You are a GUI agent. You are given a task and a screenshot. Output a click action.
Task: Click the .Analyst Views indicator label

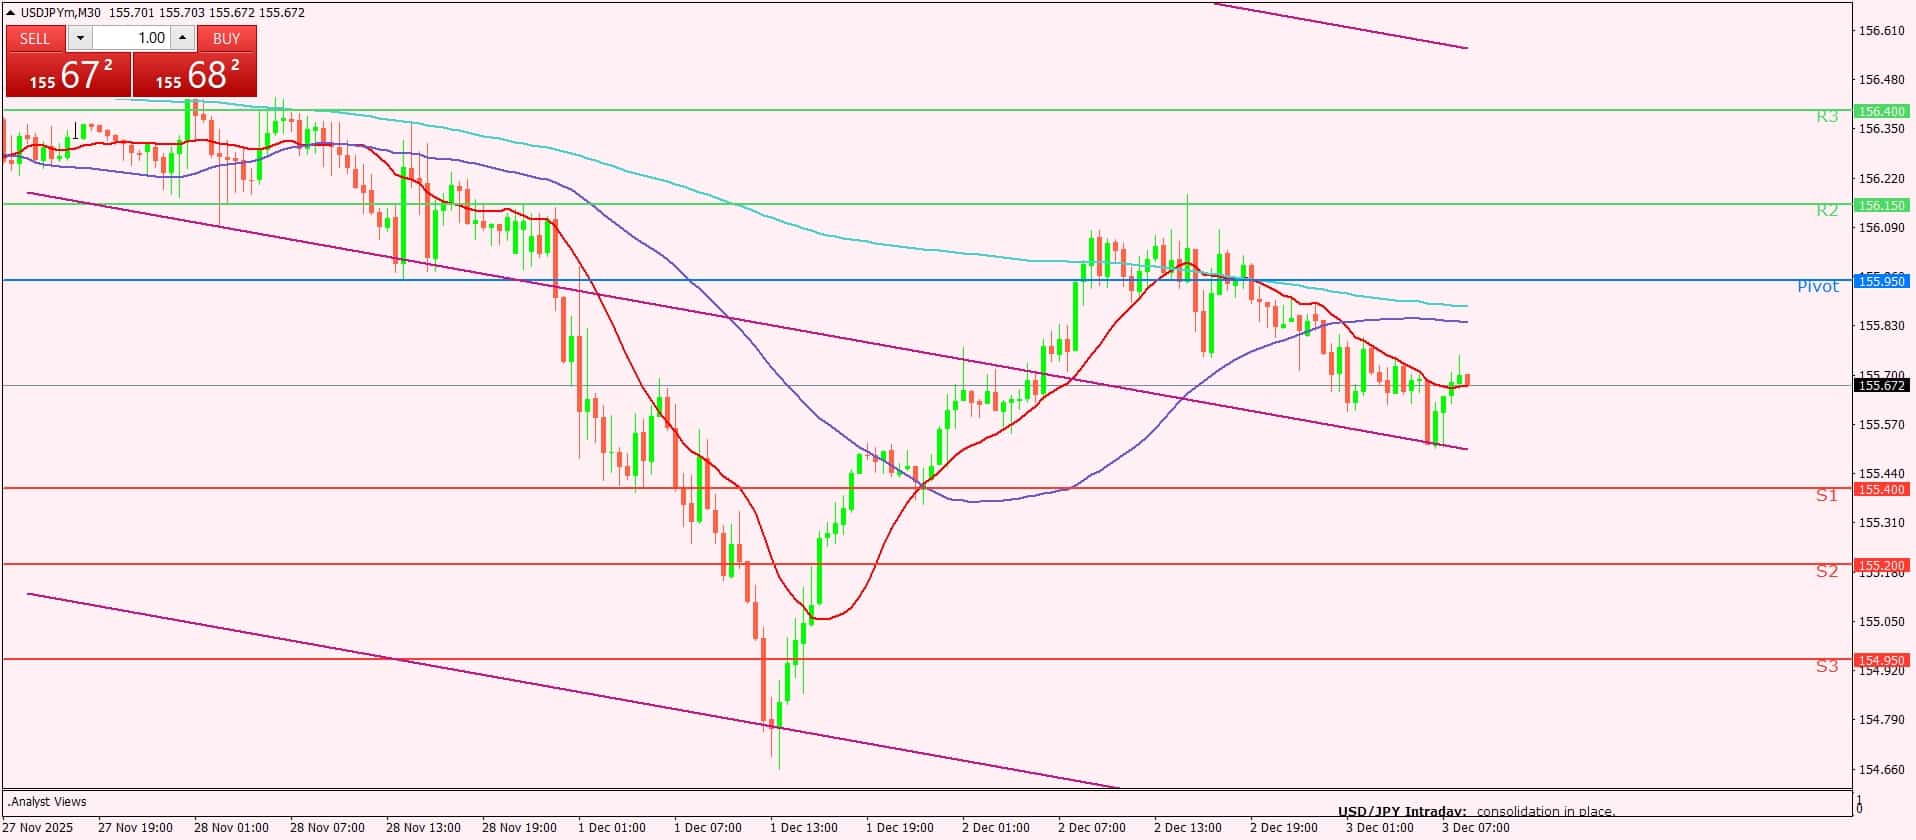48,802
